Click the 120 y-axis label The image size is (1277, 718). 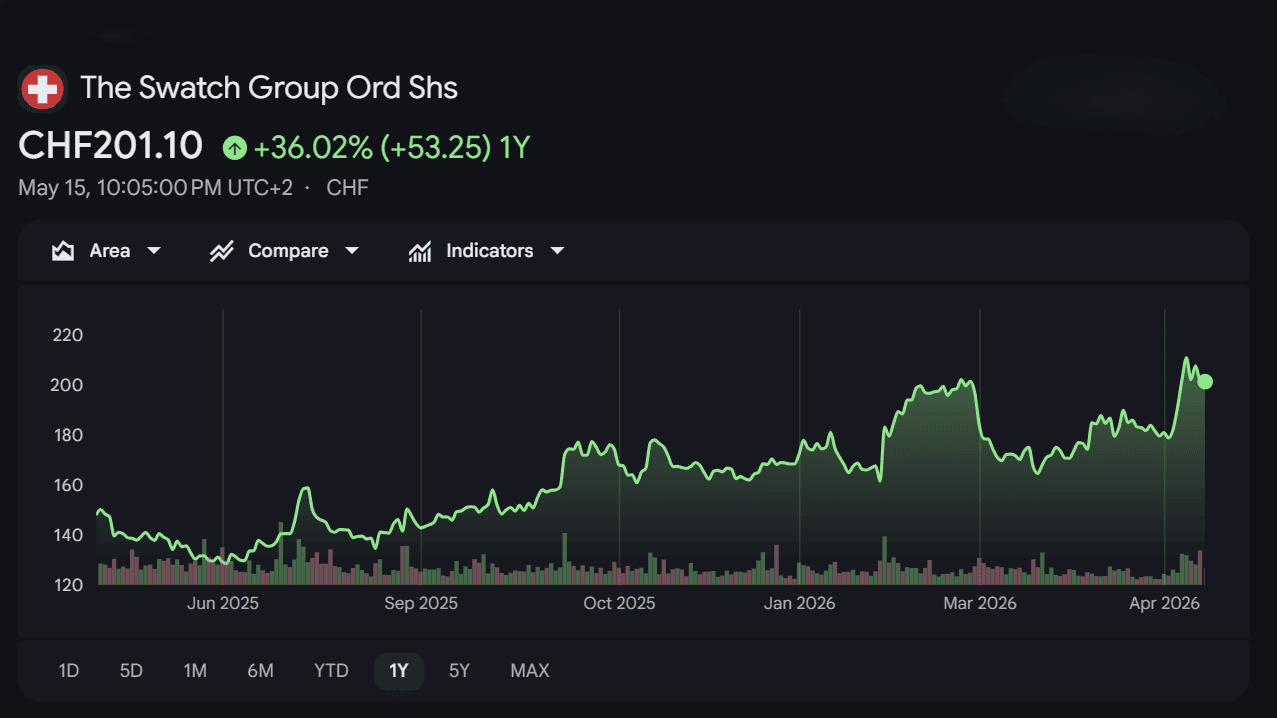coord(67,585)
